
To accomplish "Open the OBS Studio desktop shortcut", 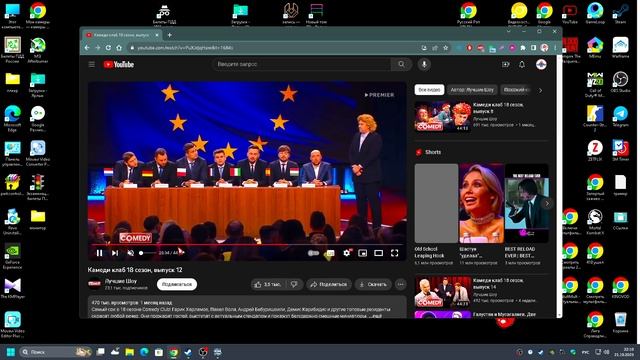I will click(620, 82).
